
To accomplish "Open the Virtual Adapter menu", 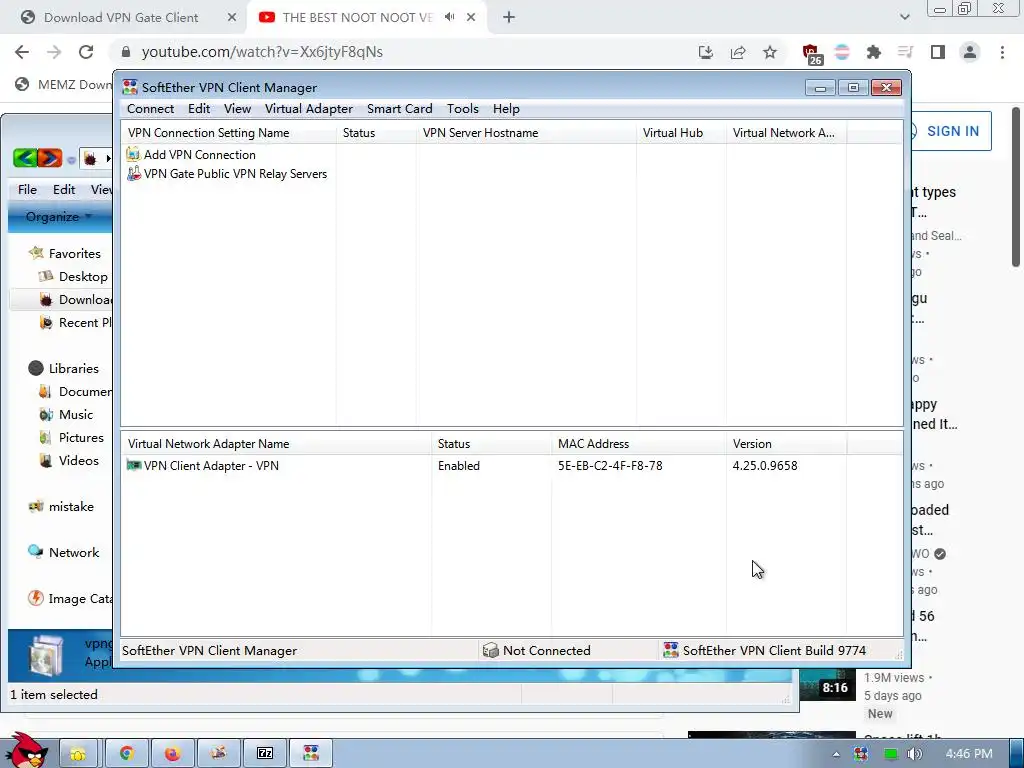I will click(x=309, y=109).
